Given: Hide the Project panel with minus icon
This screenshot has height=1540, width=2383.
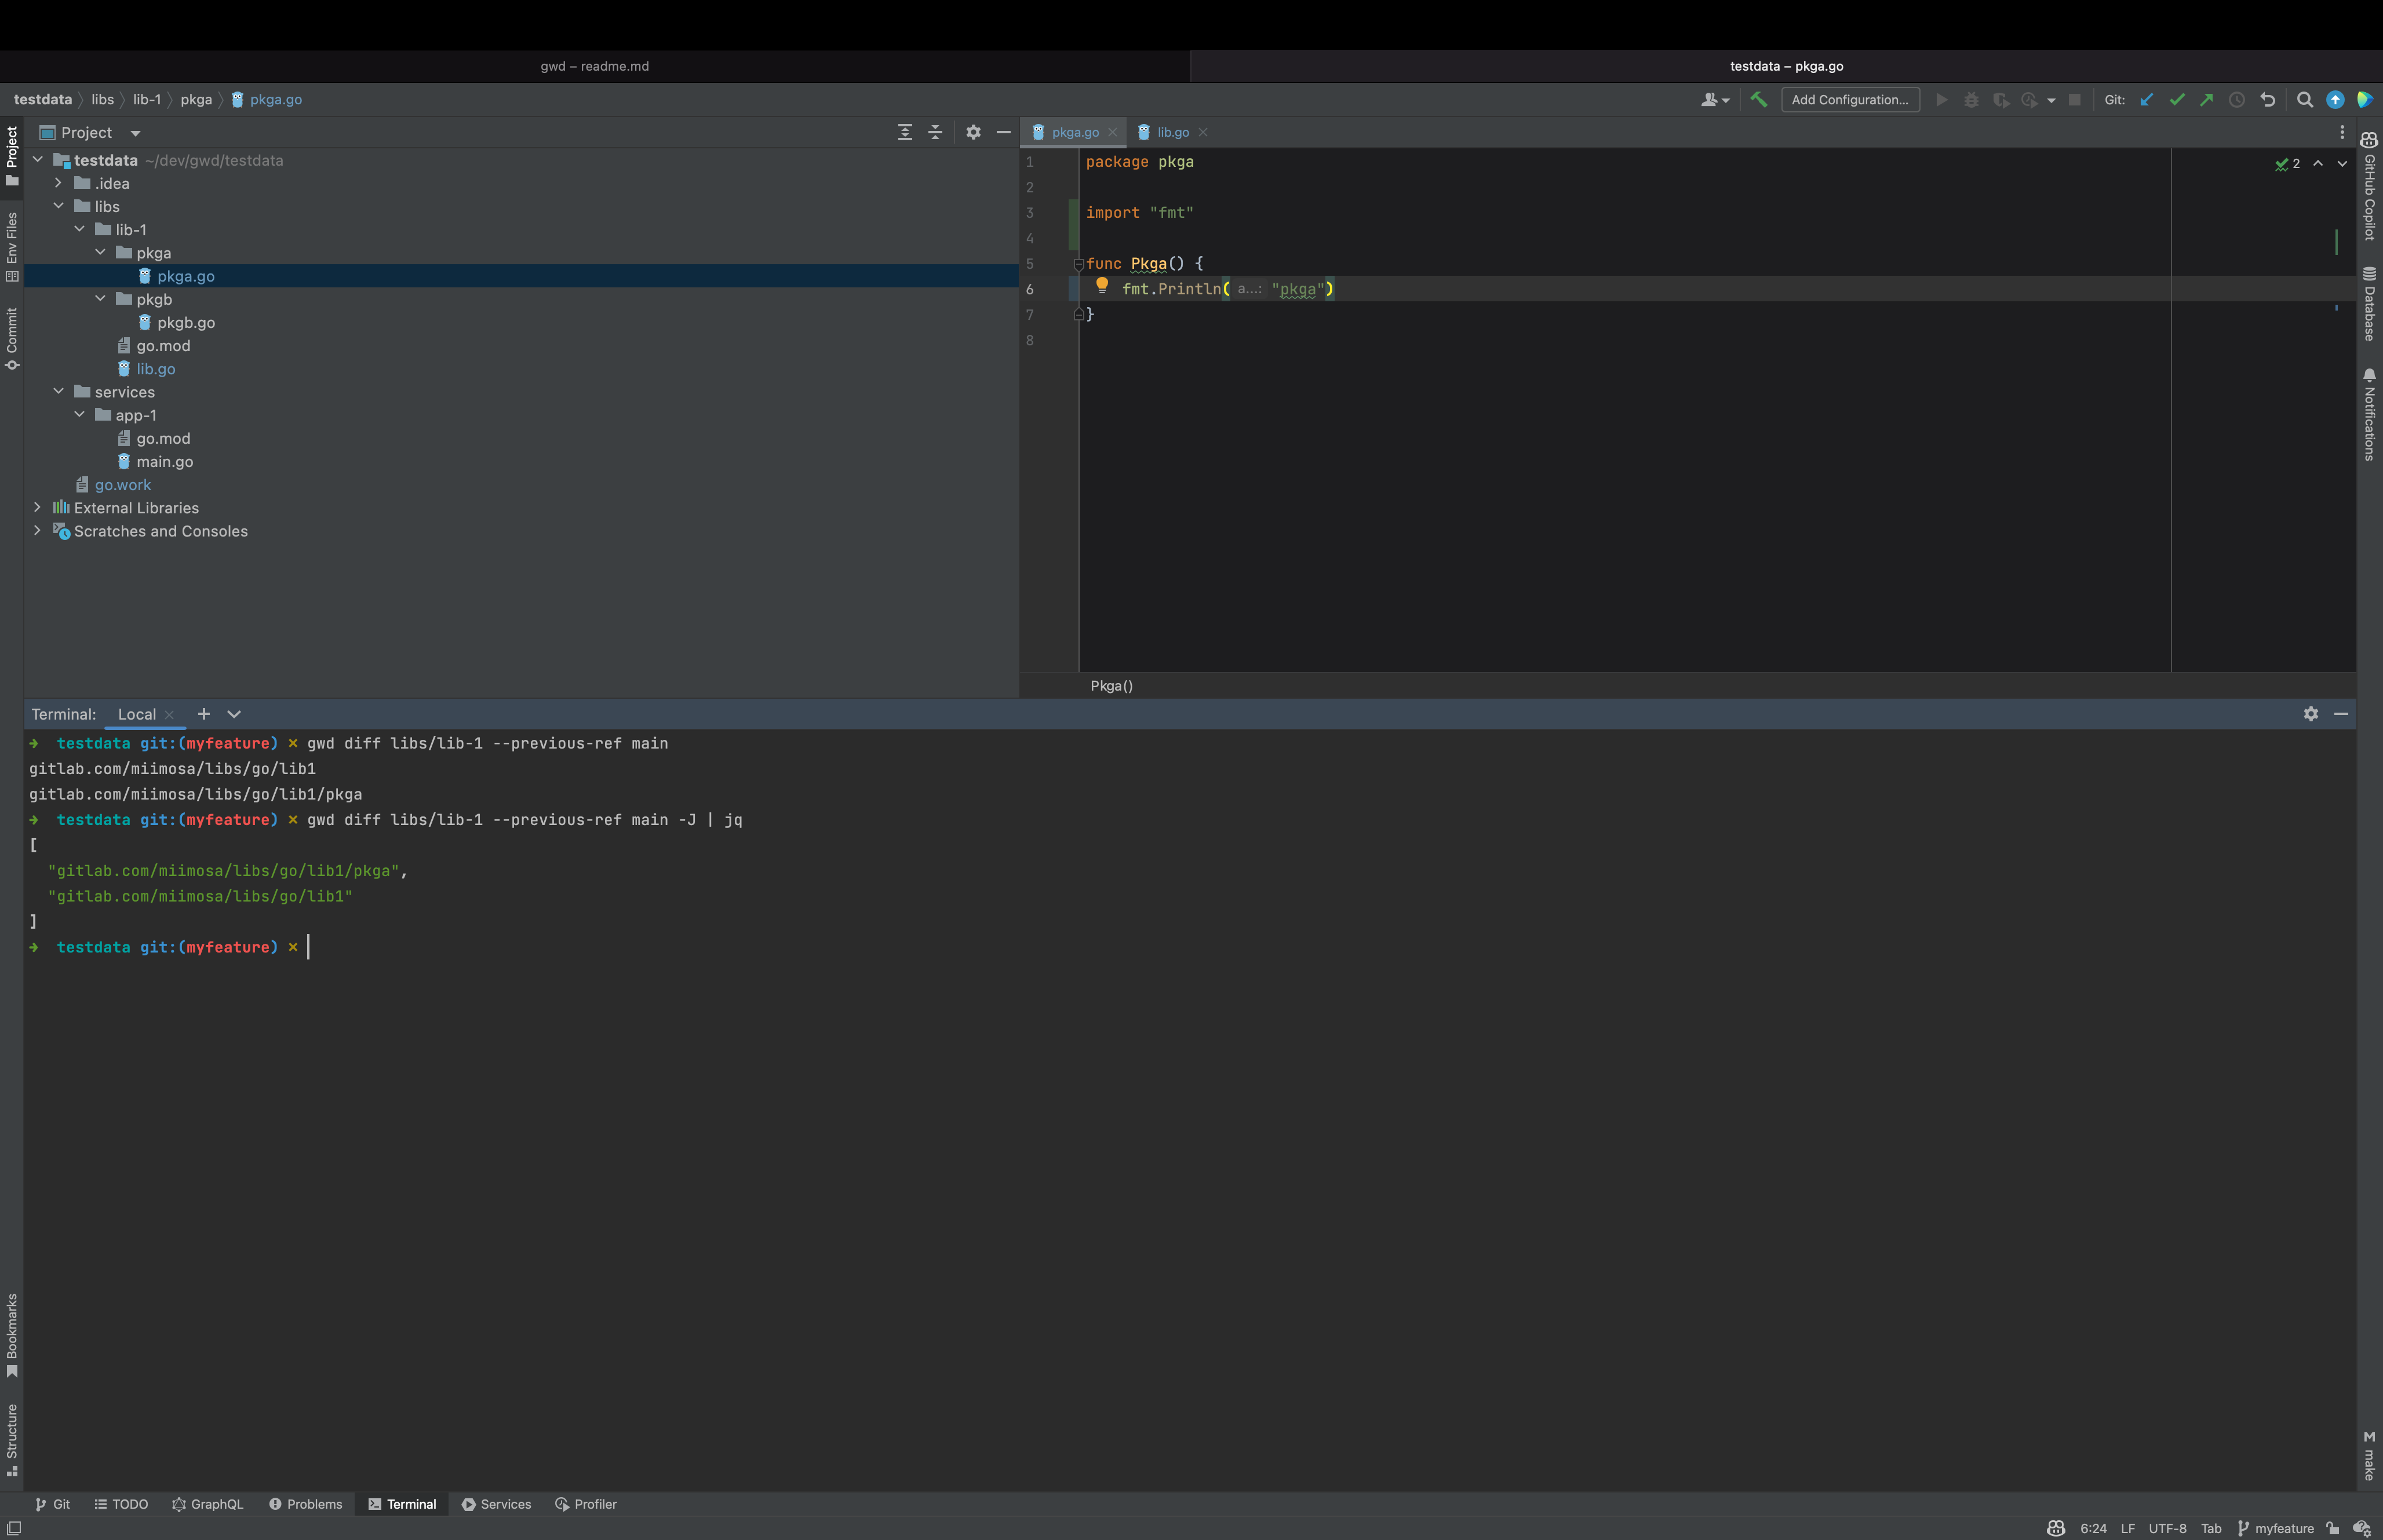Looking at the screenshot, I should tap(1003, 132).
